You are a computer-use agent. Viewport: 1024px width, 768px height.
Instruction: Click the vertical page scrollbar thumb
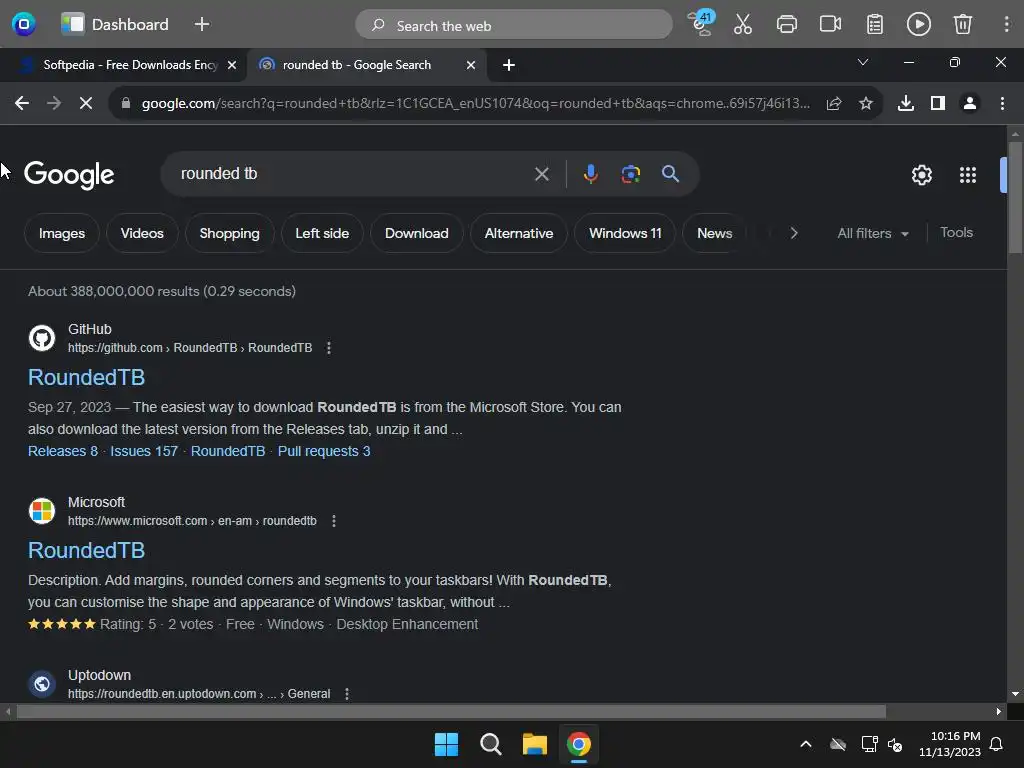pos(1015,197)
